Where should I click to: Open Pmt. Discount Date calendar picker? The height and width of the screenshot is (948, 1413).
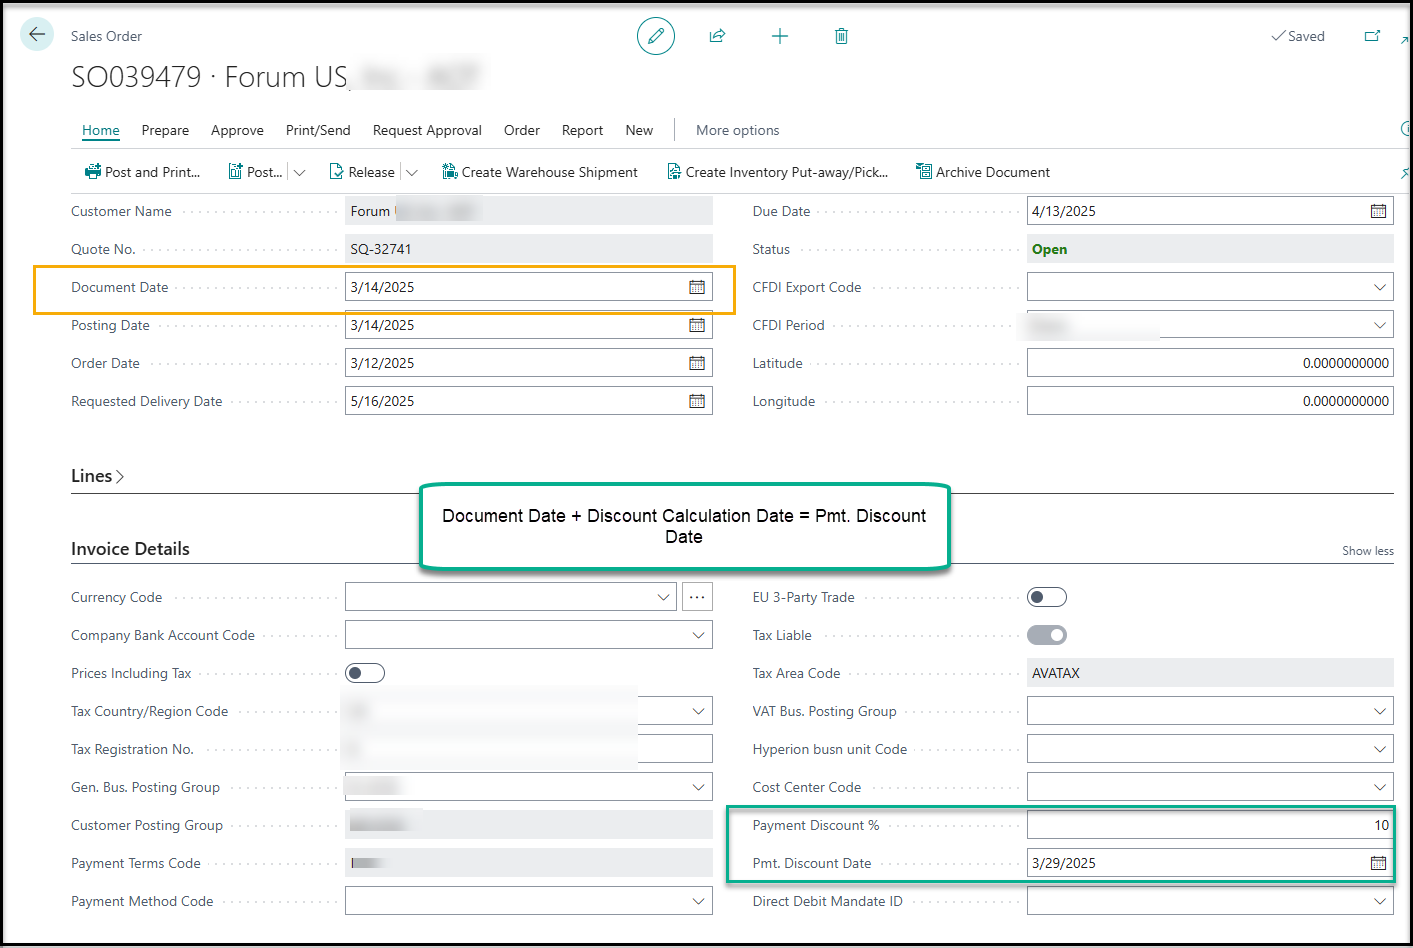pyautogui.click(x=1378, y=863)
